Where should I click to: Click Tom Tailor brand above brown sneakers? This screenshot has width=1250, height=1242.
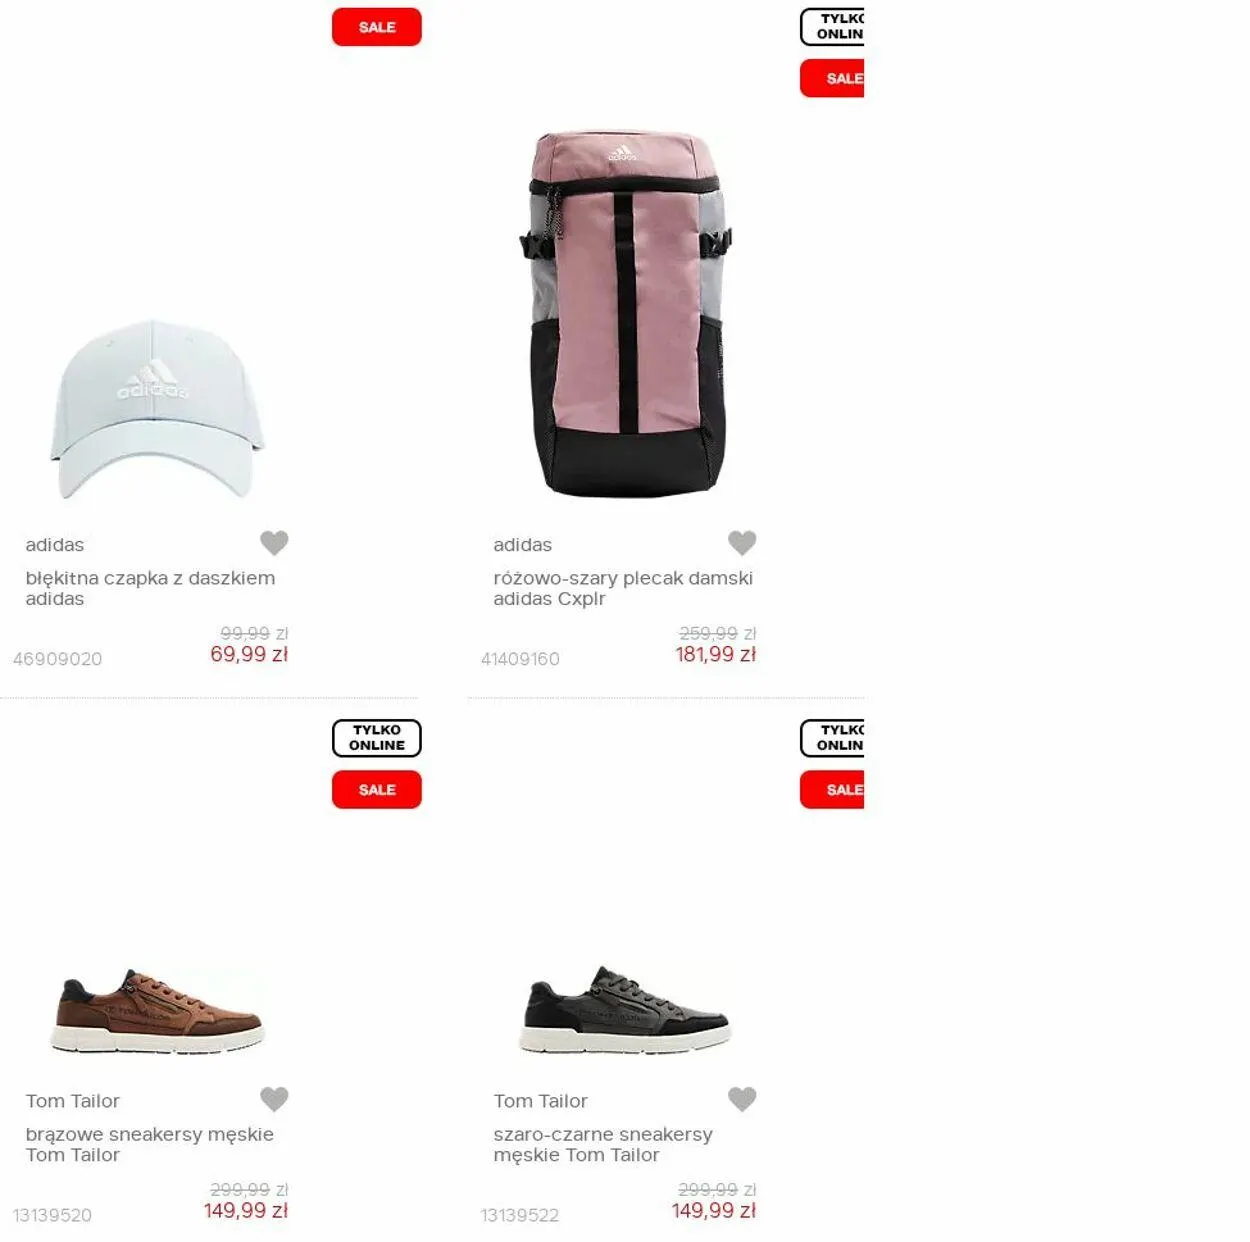pos(72,1101)
